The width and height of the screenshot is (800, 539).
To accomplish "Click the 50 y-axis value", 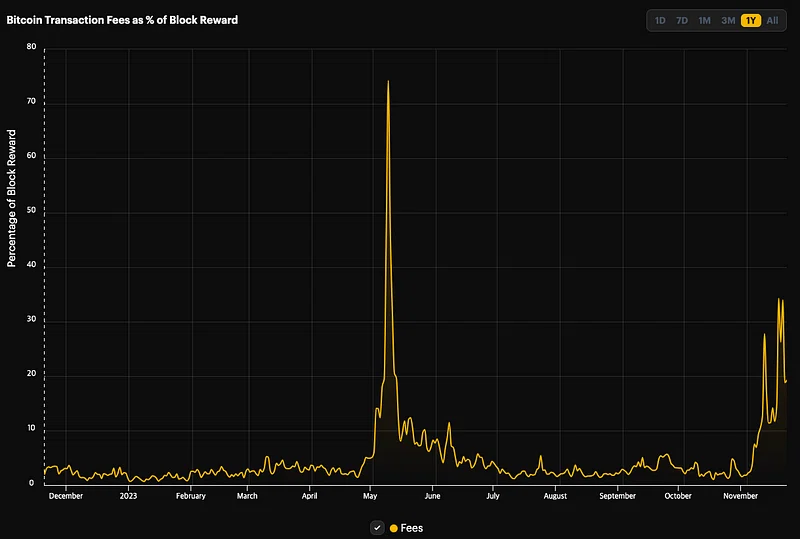I will click(31, 210).
